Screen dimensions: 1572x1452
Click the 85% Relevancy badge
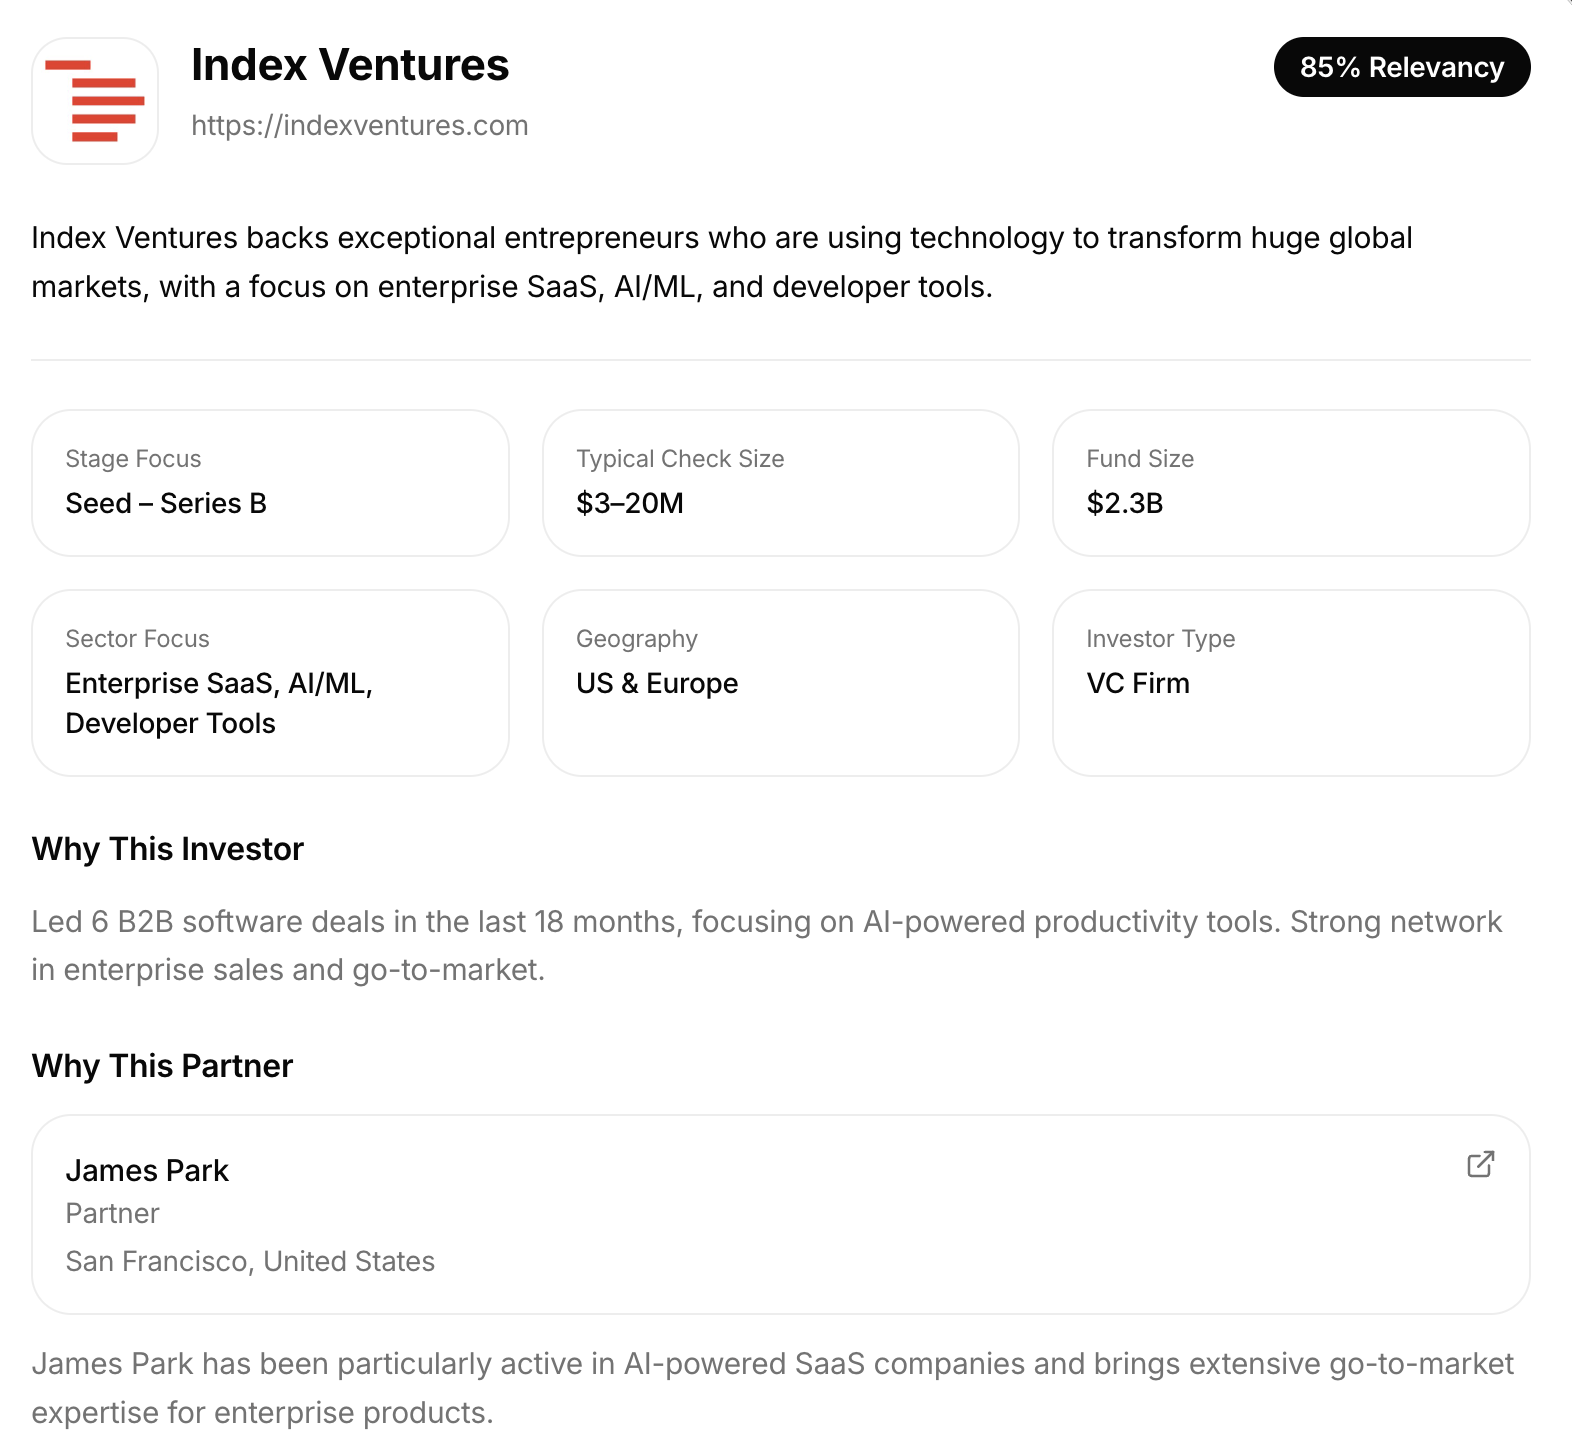tap(1401, 67)
